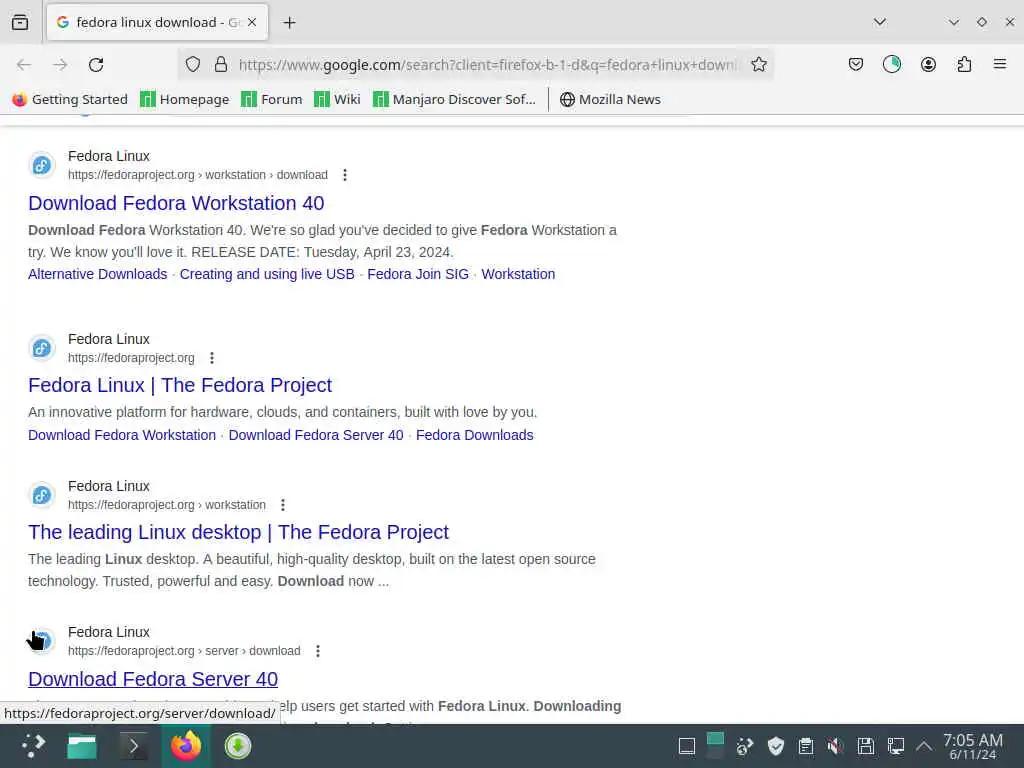
Task: Open clock showing 7:05 AM
Action: (x=972, y=746)
